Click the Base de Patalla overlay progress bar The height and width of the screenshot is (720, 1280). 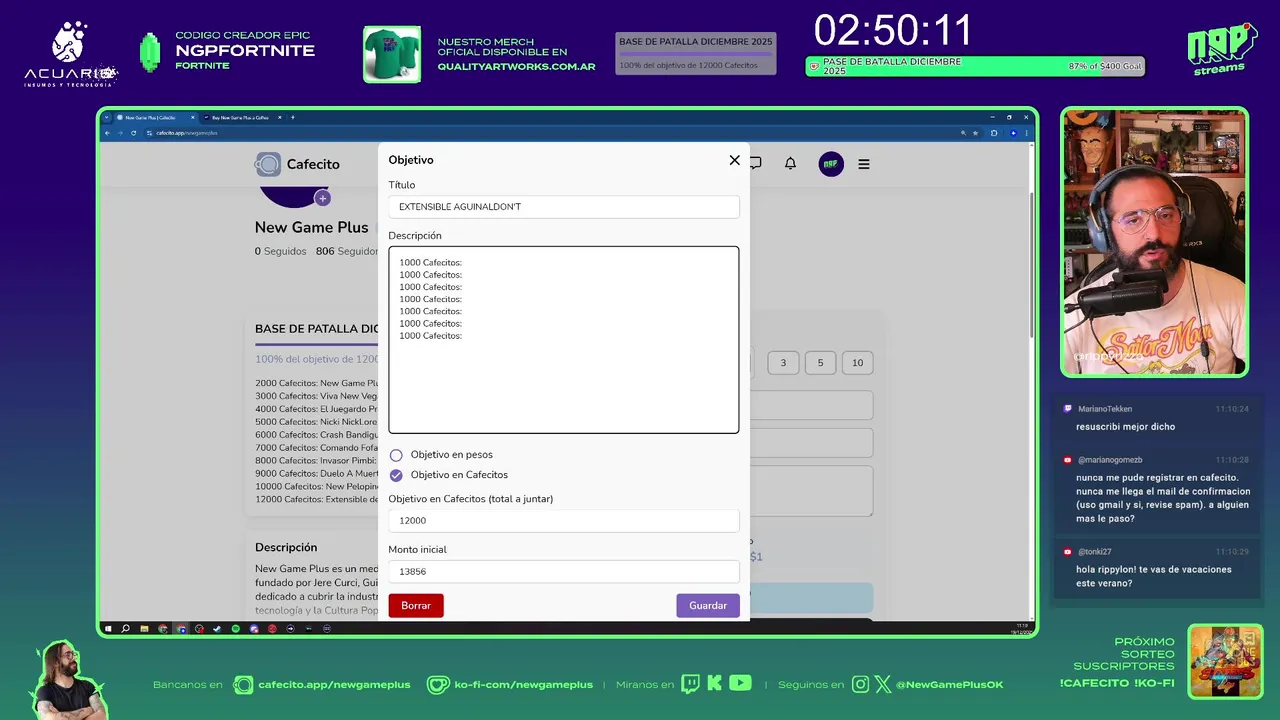coord(696,53)
